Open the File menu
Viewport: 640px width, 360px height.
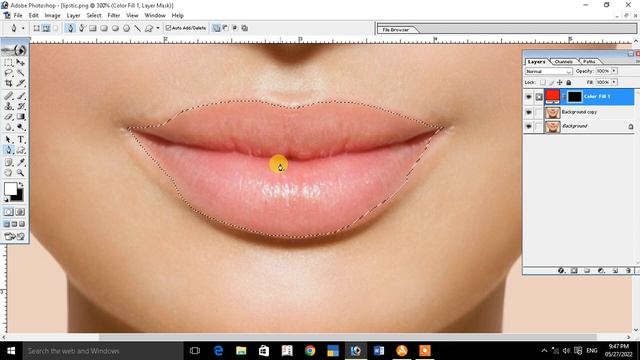[x=18, y=16]
